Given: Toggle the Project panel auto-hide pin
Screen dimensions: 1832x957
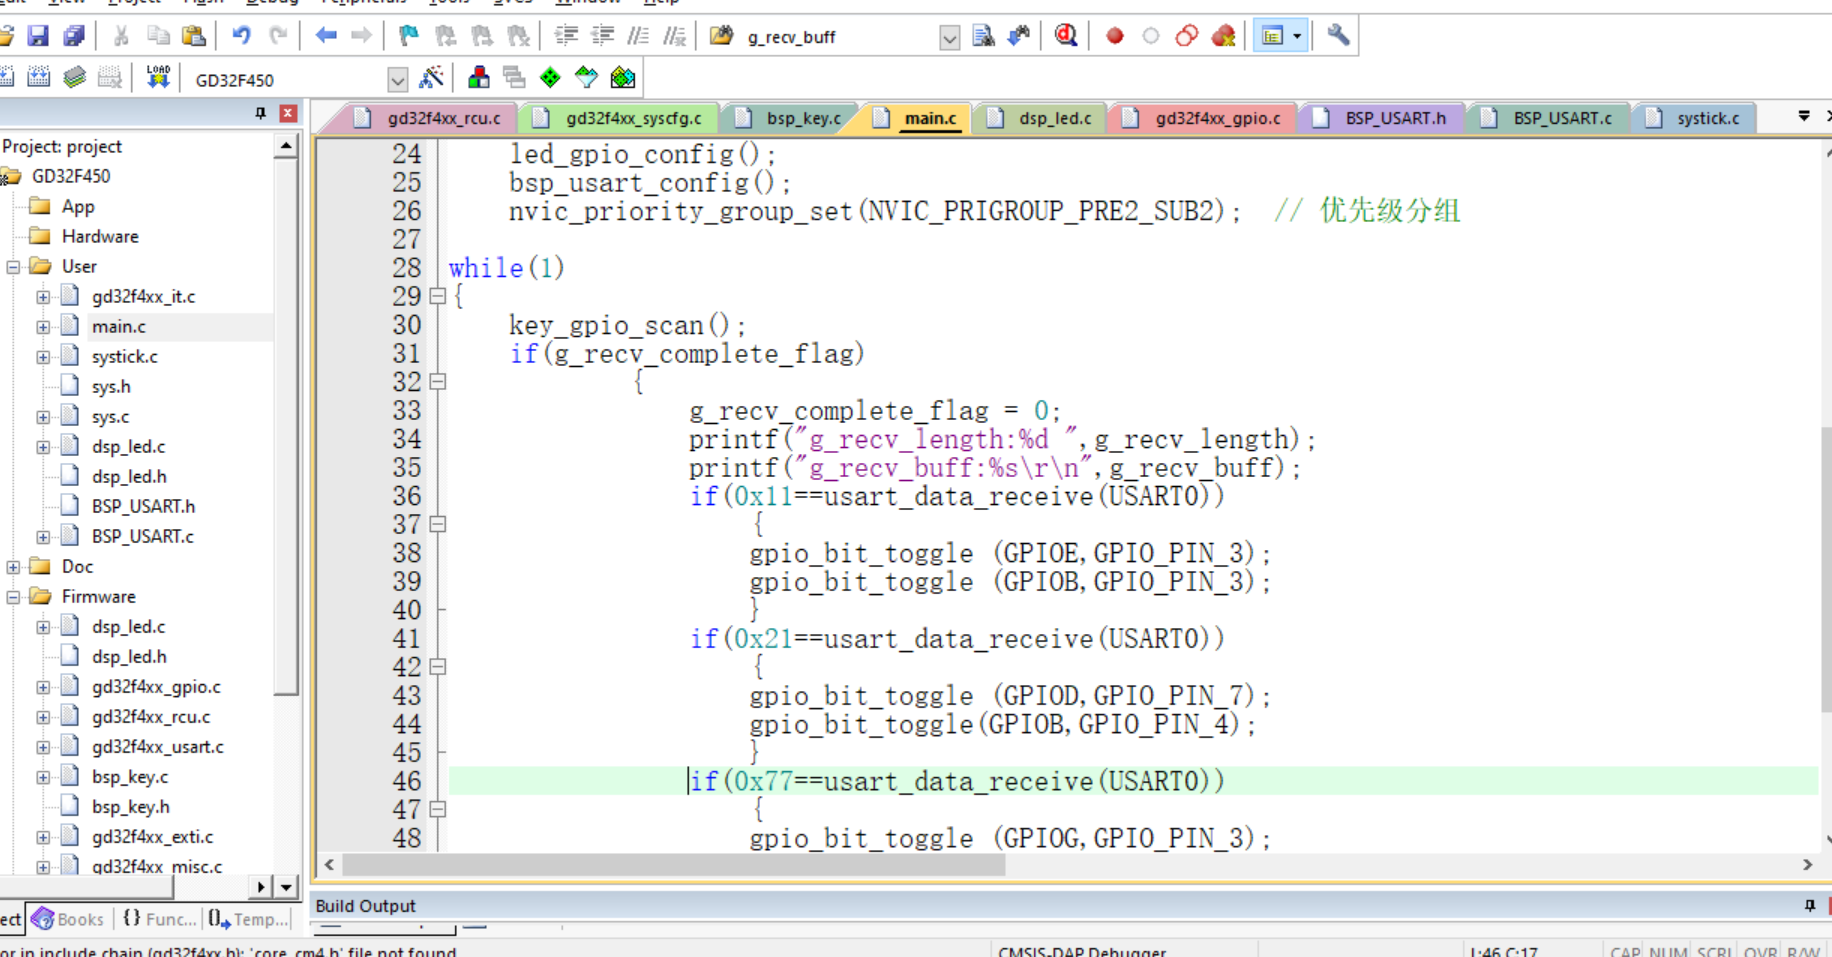Looking at the screenshot, I should click(261, 113).
